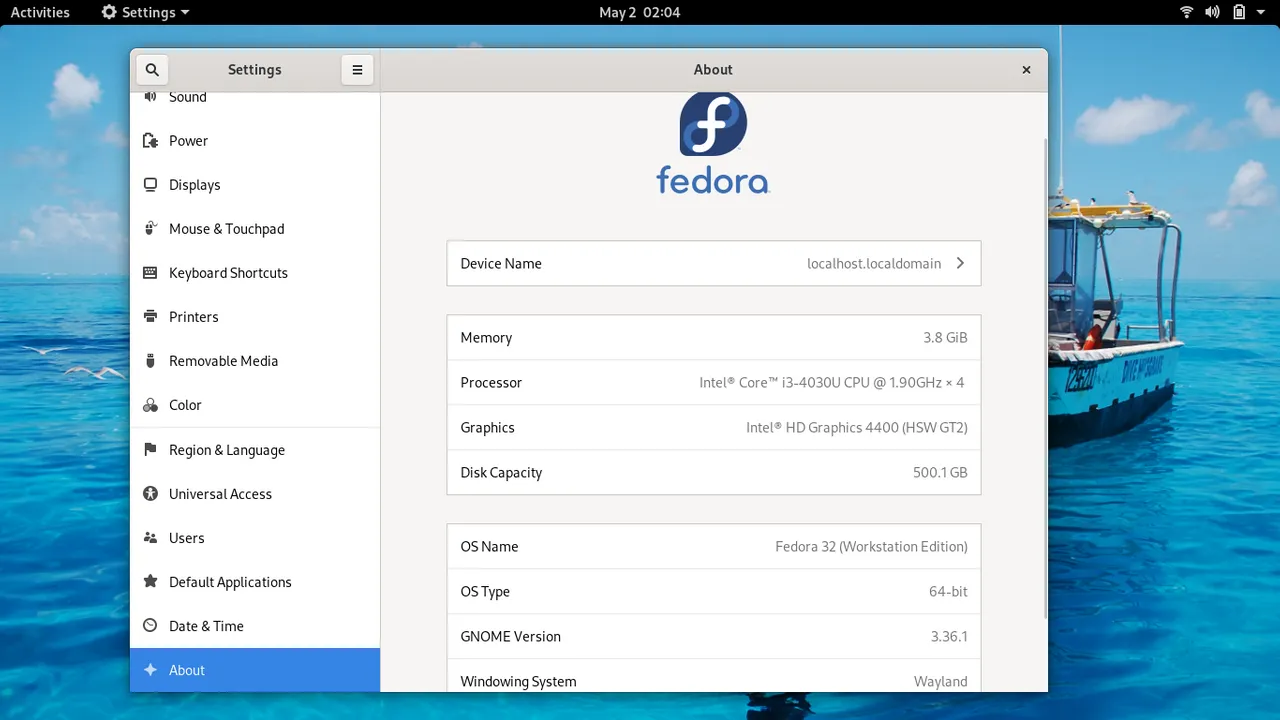This screenshot has width=1280, height=720.
Task: Click the Region & Language flag icon
Action: 150,450
